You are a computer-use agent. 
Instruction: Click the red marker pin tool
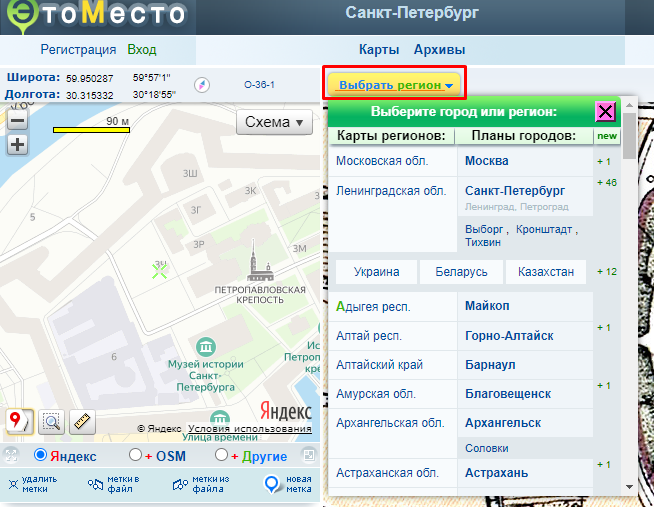[19, 422]
